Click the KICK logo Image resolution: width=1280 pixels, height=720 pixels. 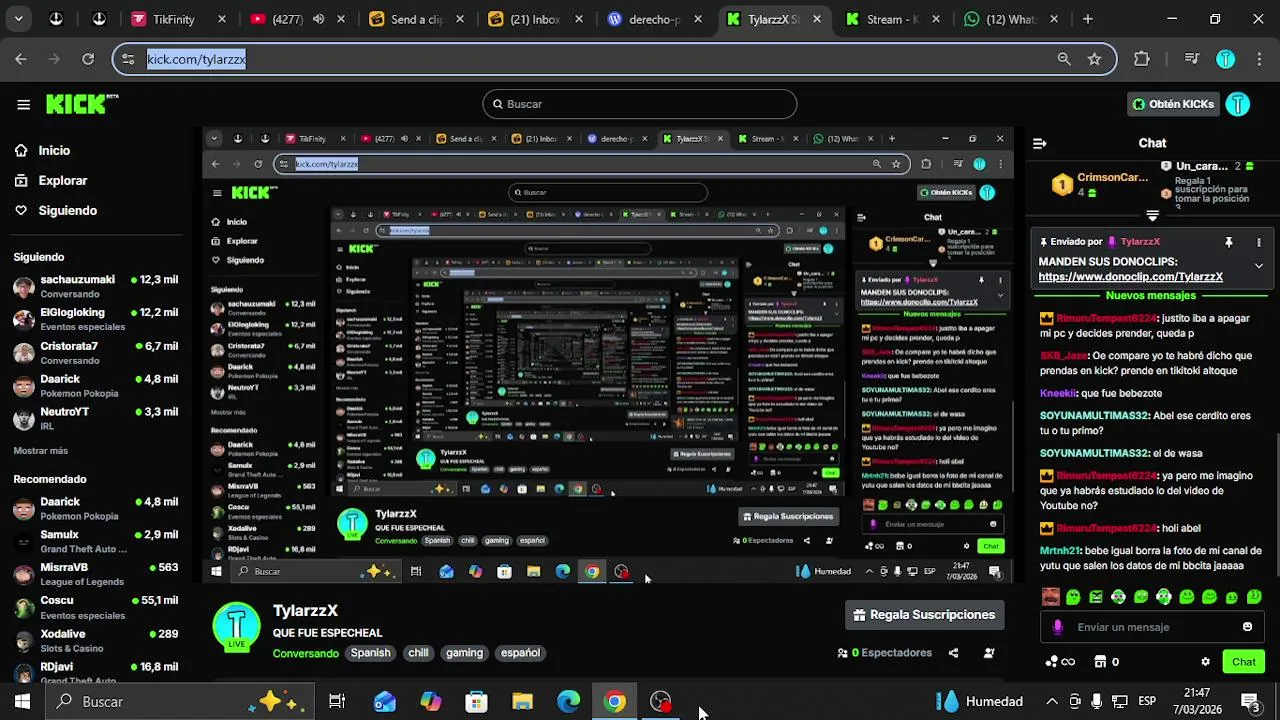pyautogui.click(x=82, y=104)
